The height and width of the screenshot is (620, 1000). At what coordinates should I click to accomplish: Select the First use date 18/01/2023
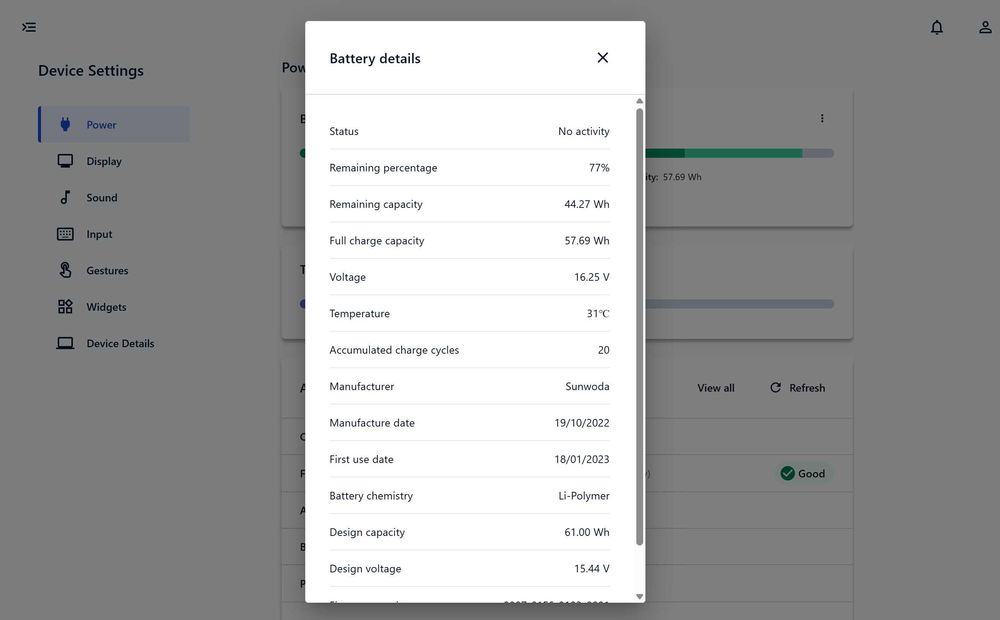coord(582,459)
